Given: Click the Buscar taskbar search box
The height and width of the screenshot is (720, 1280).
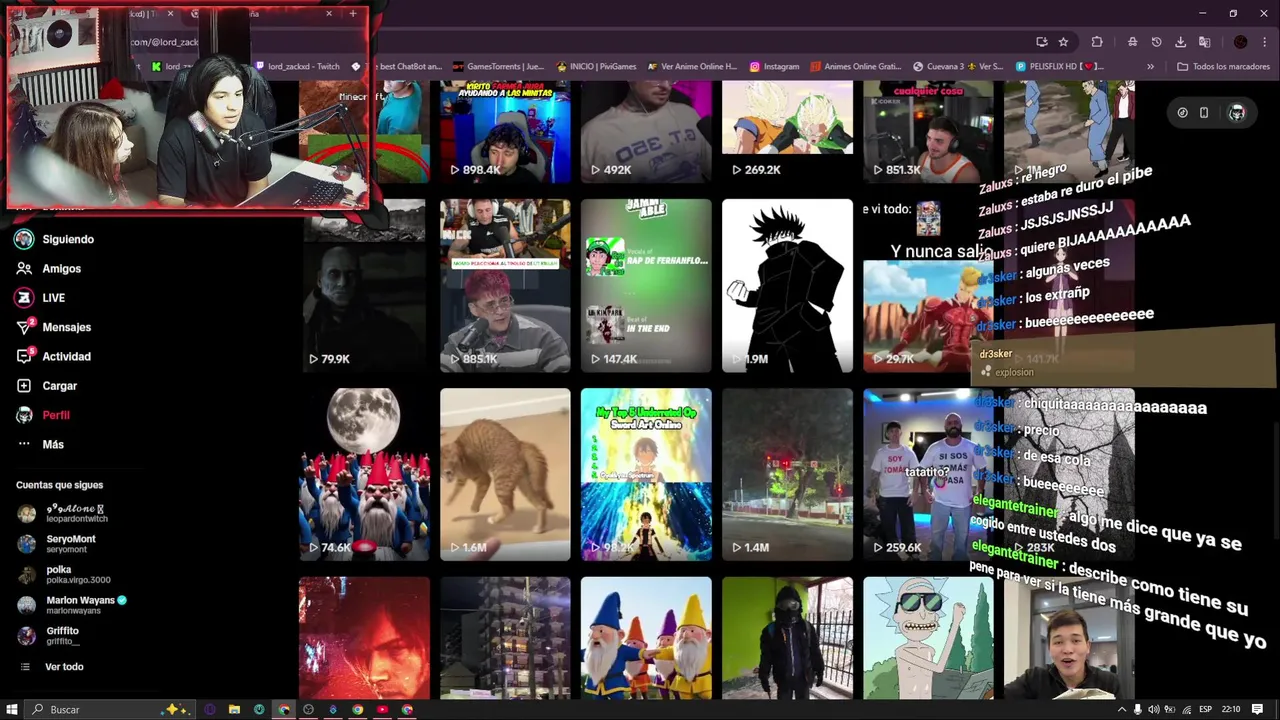Looking at the screenshot, I should click(x=110, y=709).
